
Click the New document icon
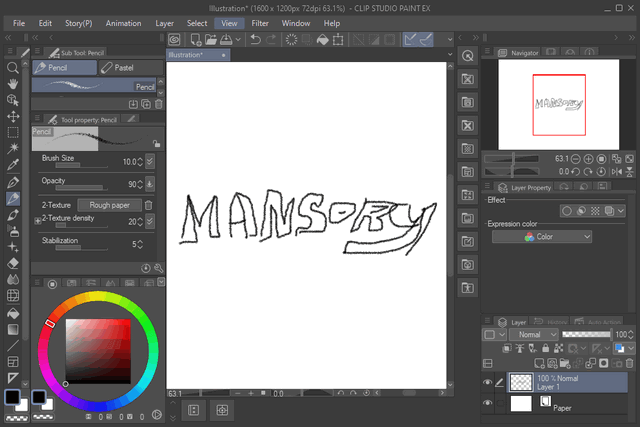197,39
